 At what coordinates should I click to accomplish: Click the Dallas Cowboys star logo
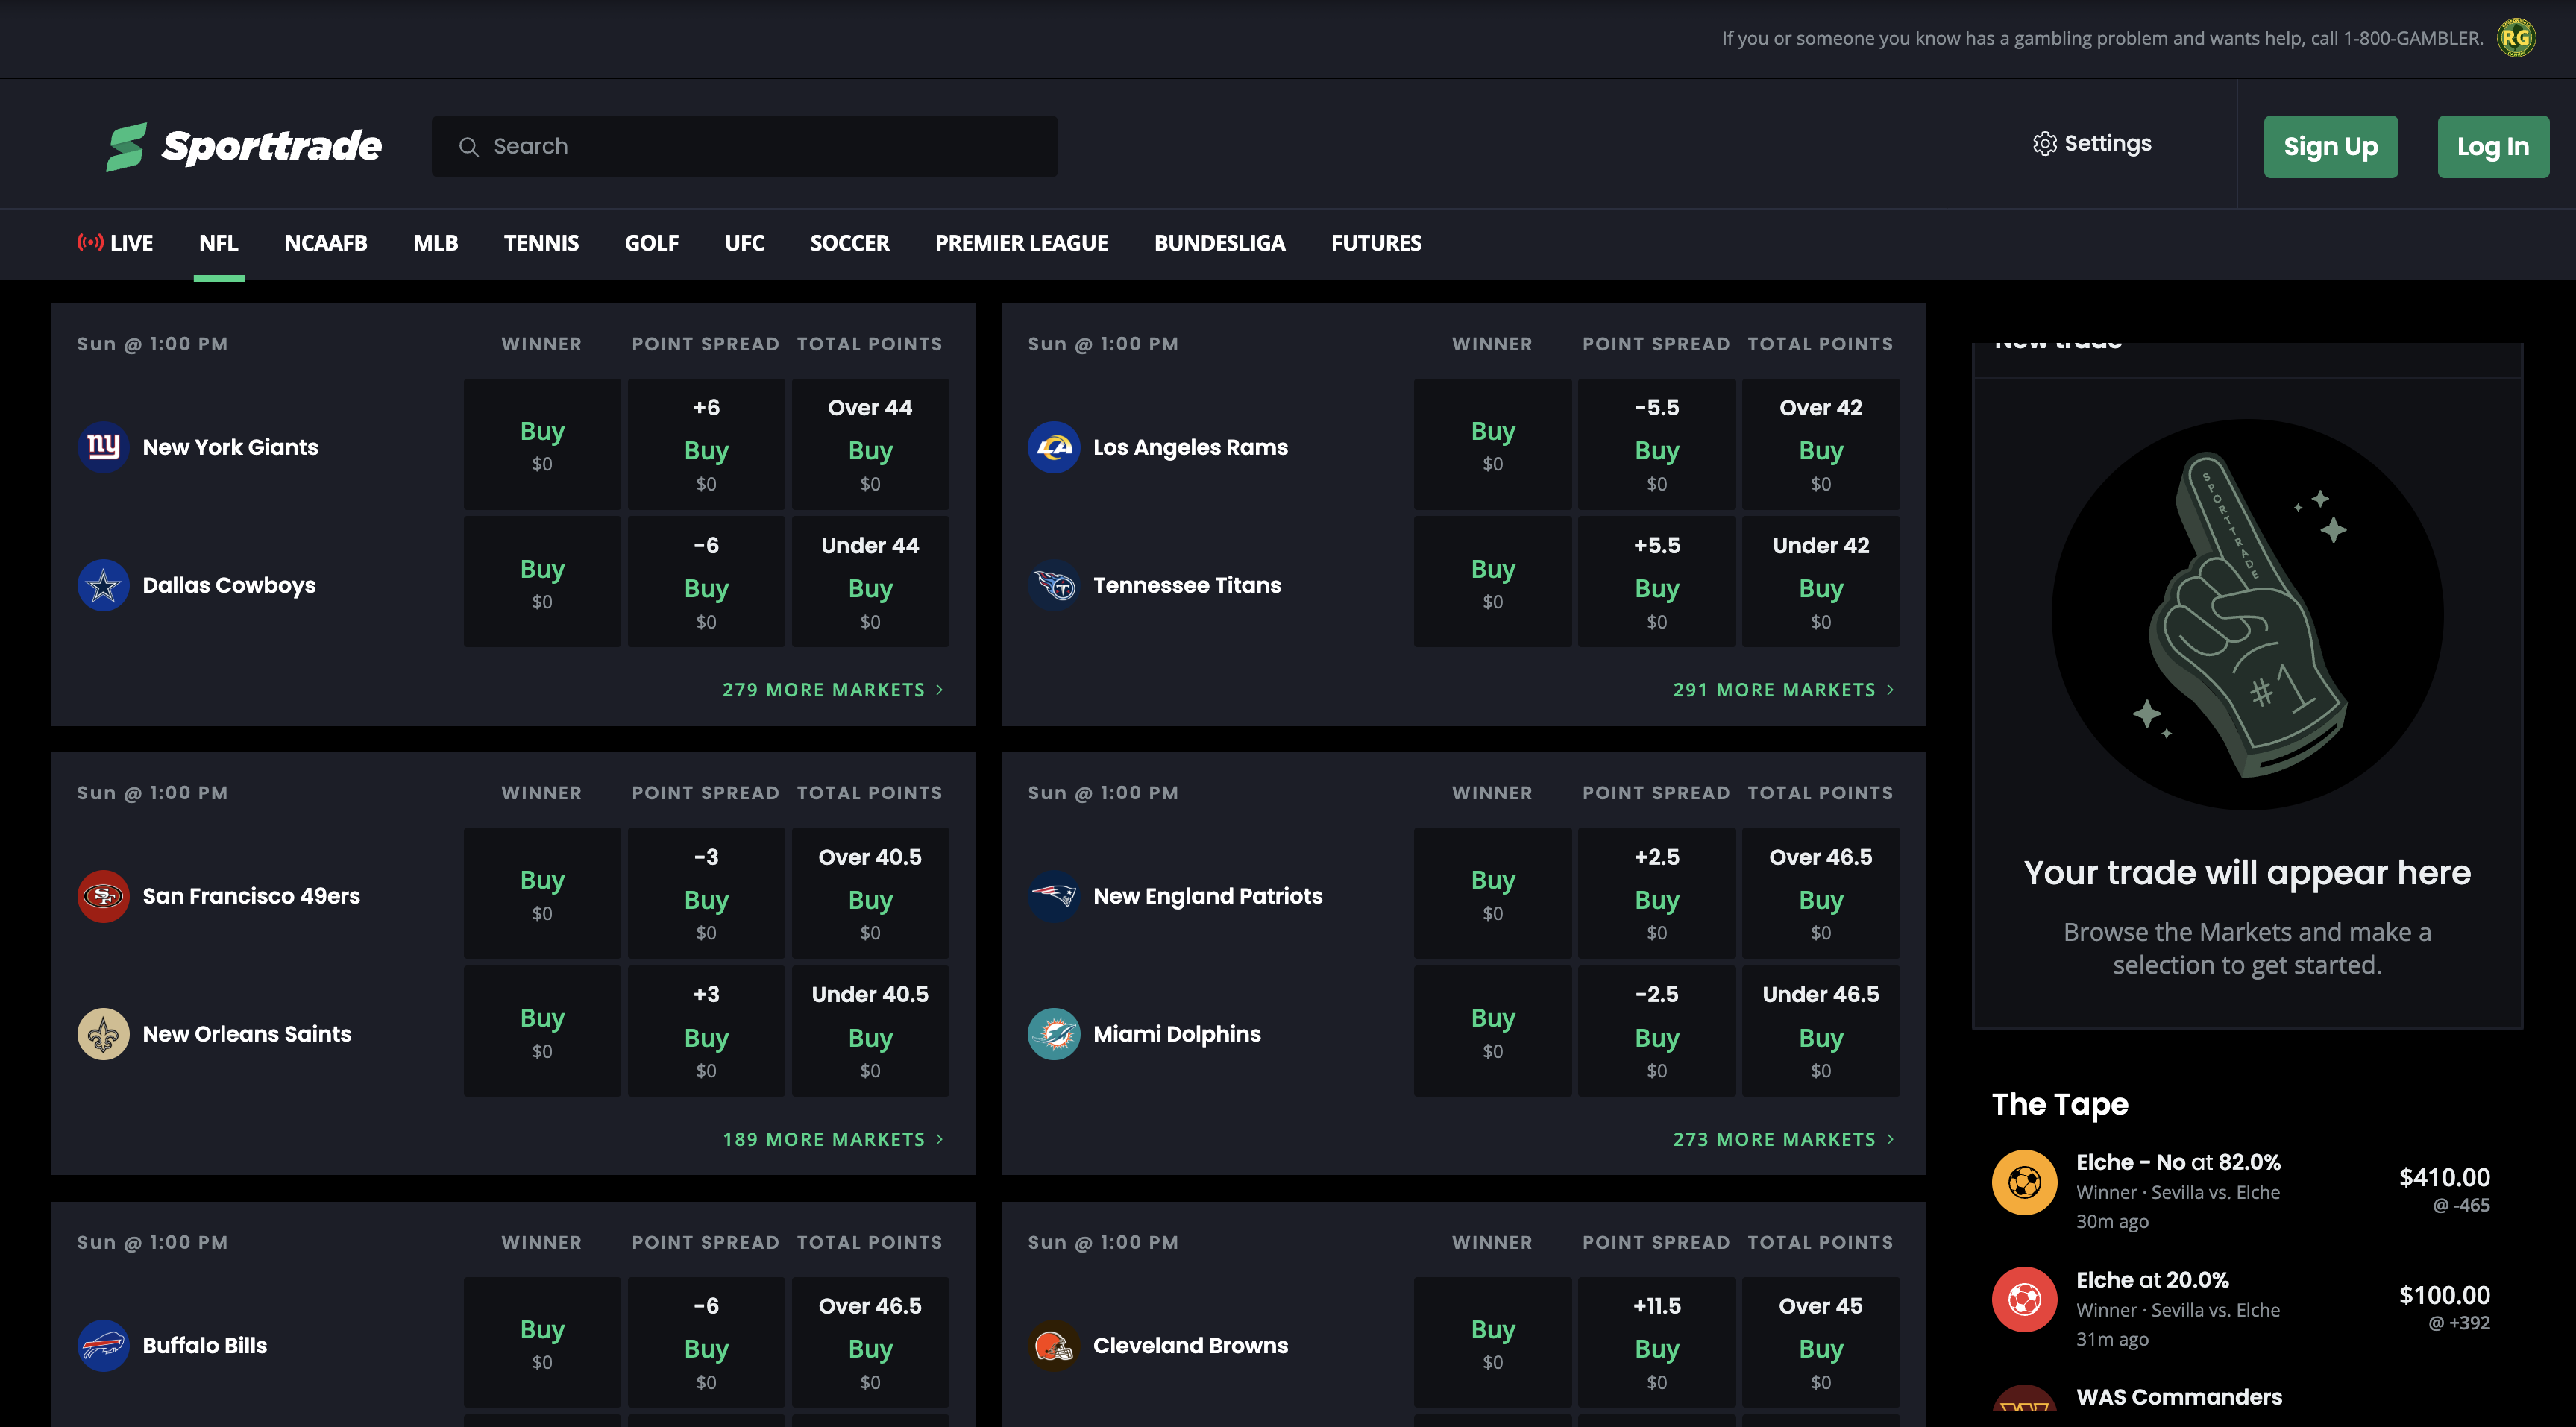103,585
